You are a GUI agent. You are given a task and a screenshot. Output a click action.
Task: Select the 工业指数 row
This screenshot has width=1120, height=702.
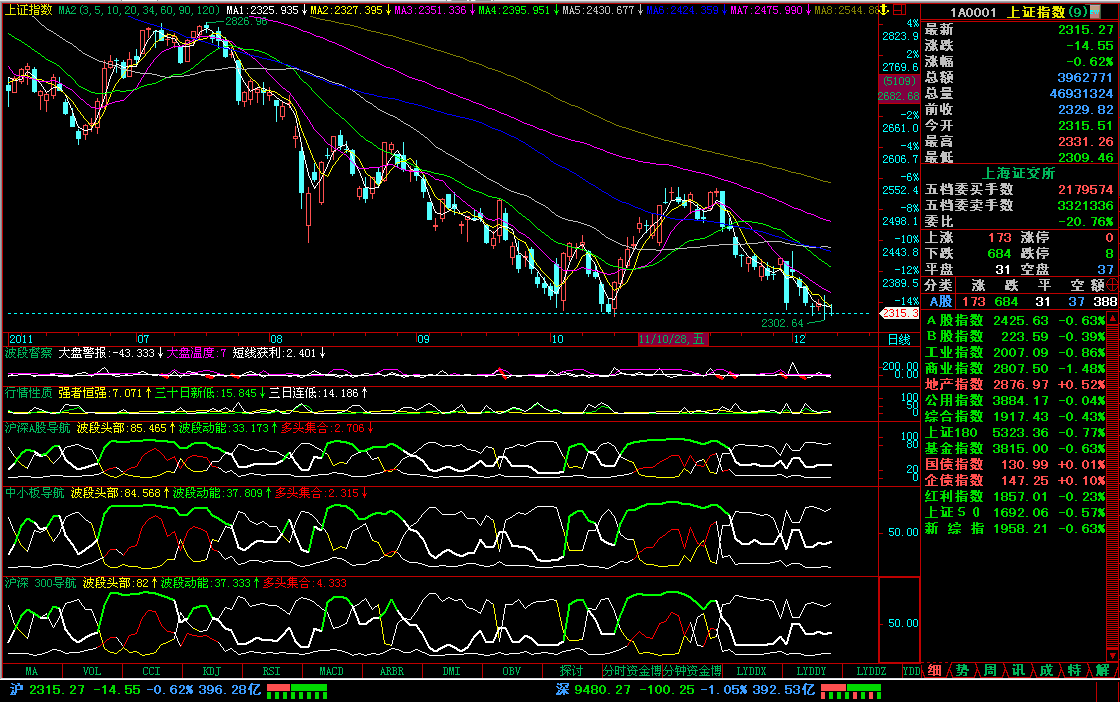1015,352
